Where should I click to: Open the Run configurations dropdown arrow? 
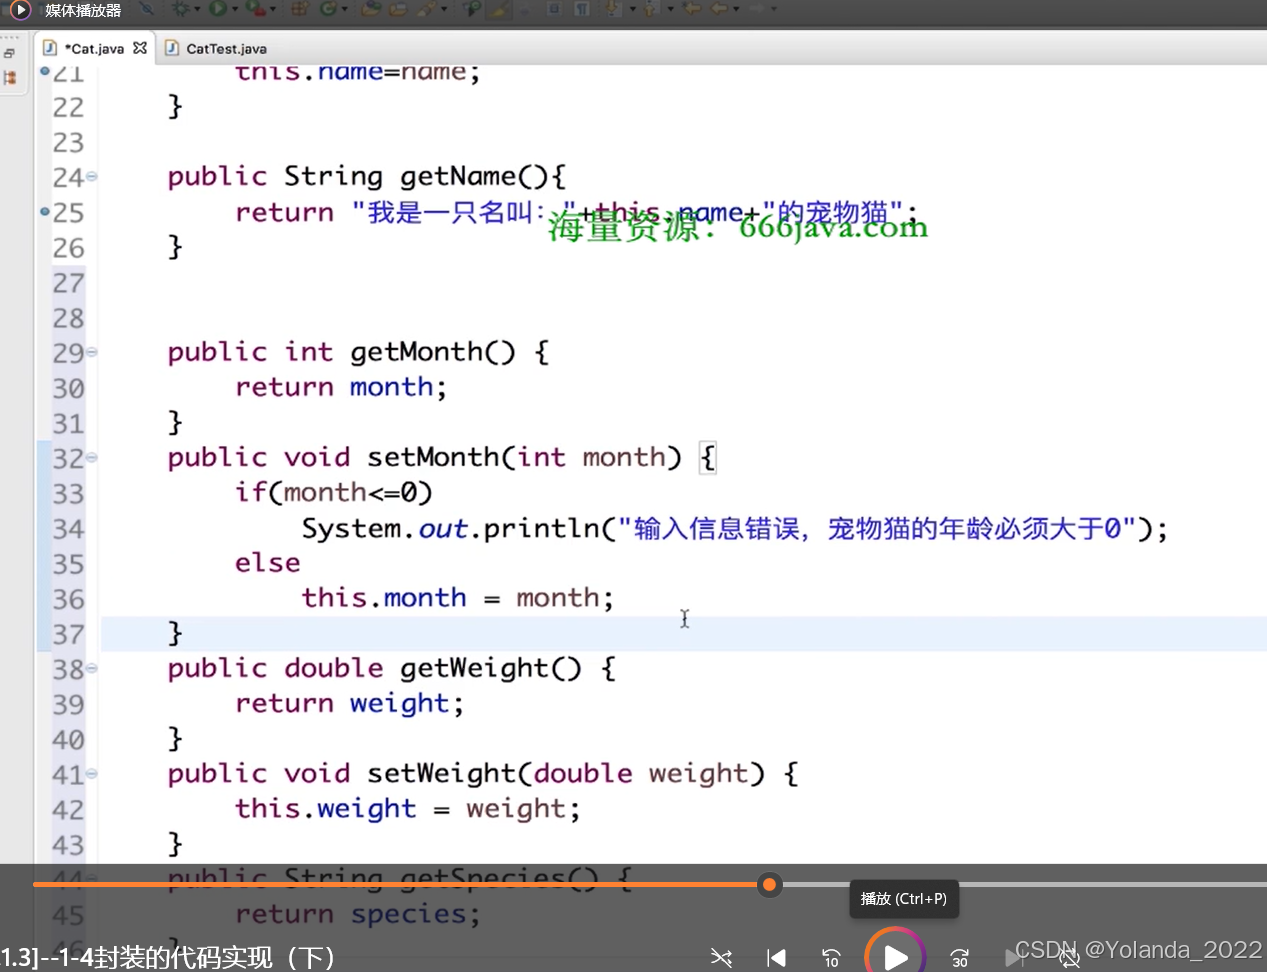pyautogui.click(x=235, y=10)
